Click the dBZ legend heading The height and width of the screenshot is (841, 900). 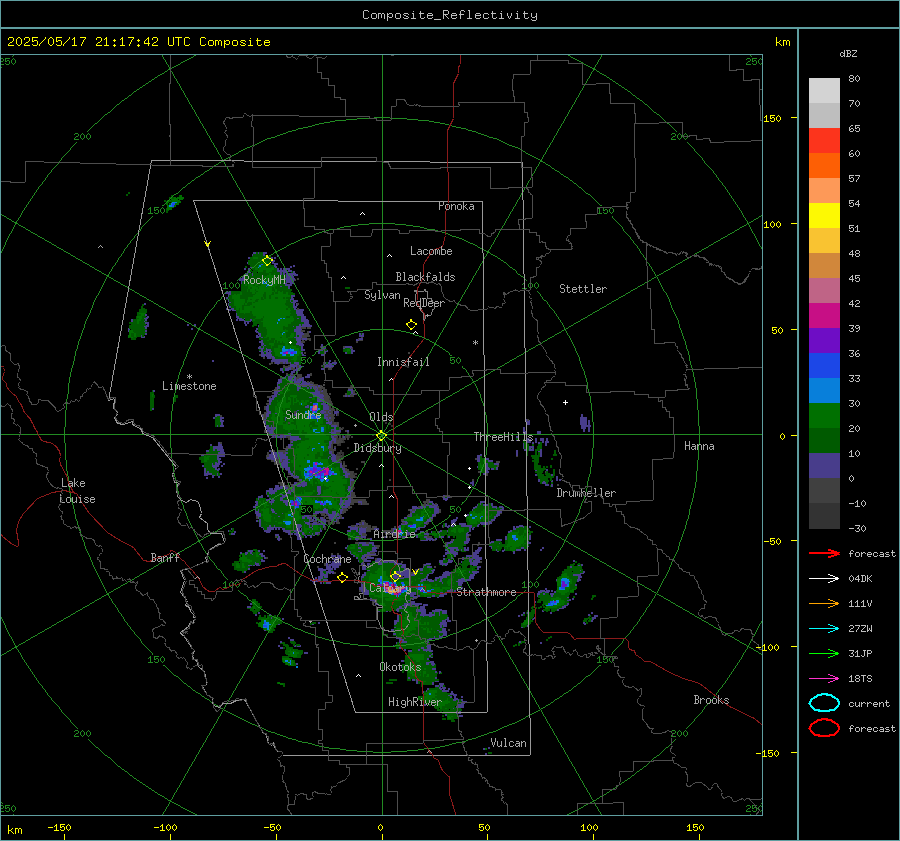click(848, 54)
